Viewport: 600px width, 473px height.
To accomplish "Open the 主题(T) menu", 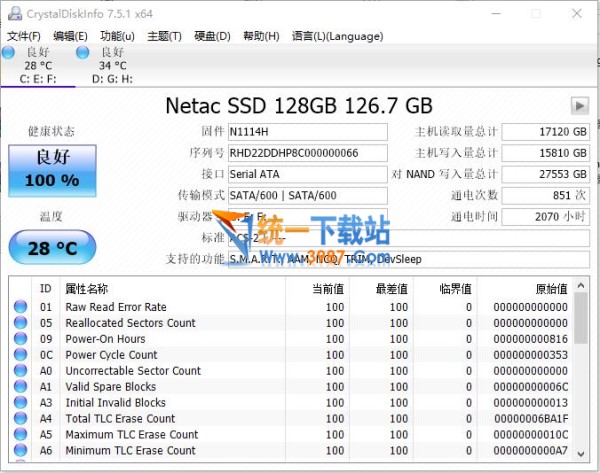I will 165,36.
